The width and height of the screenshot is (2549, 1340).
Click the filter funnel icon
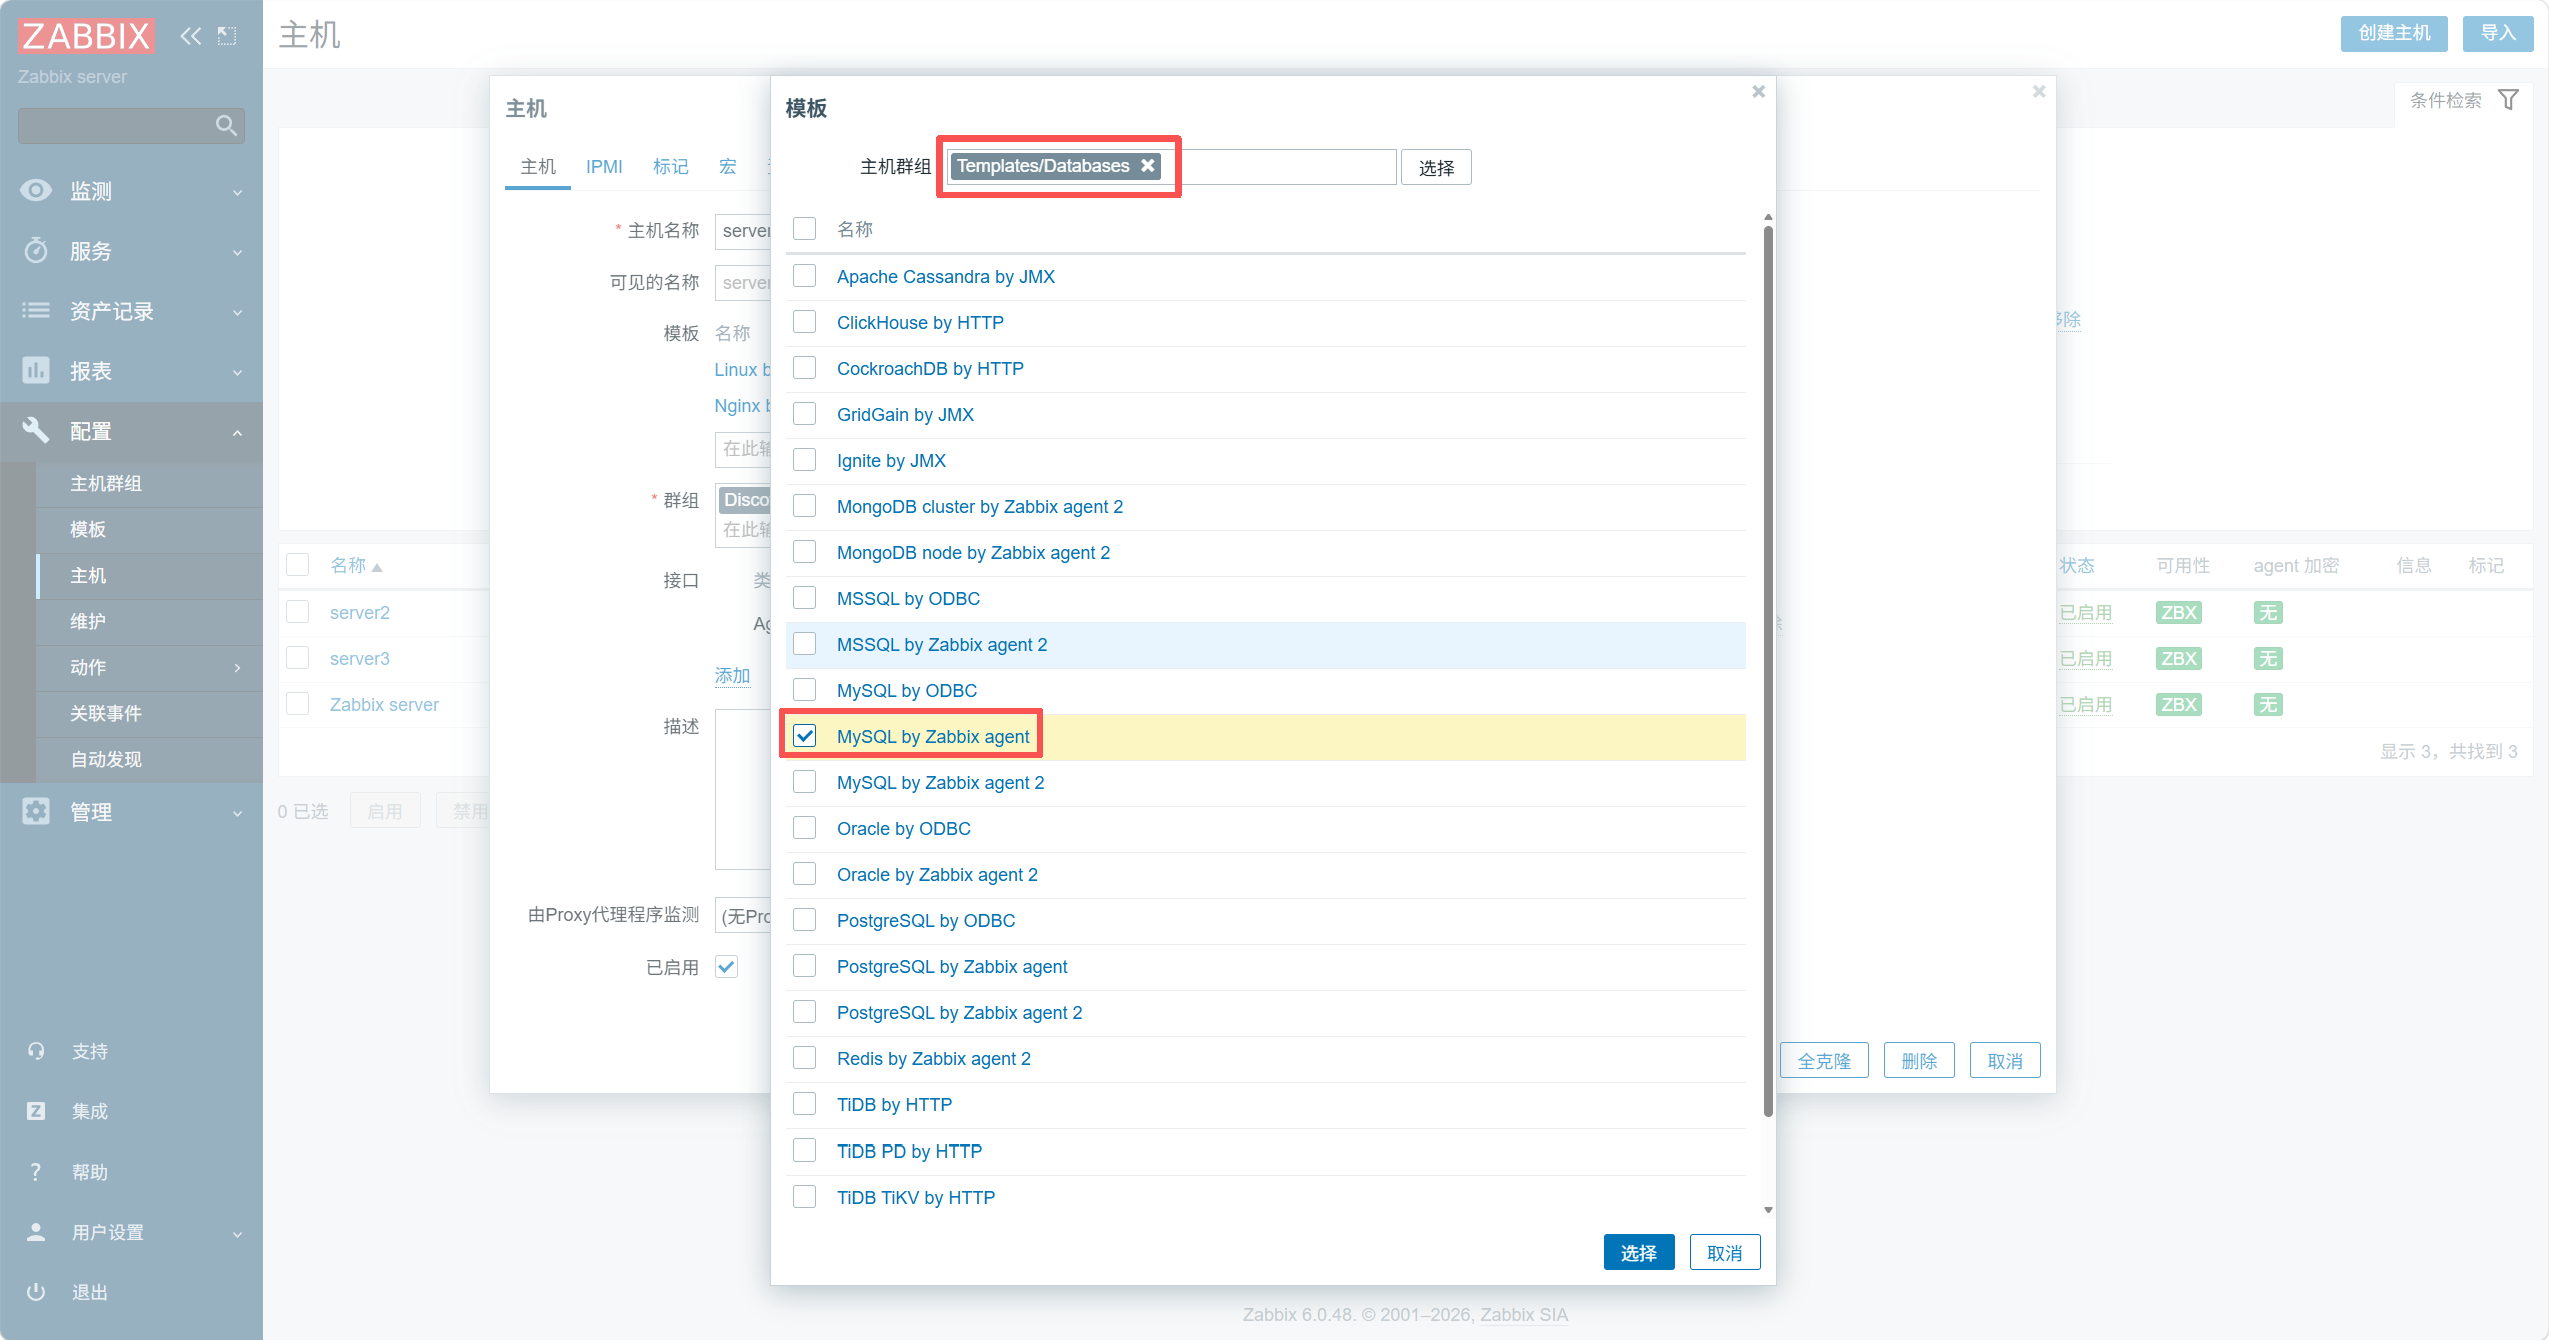coord(2508,100)
